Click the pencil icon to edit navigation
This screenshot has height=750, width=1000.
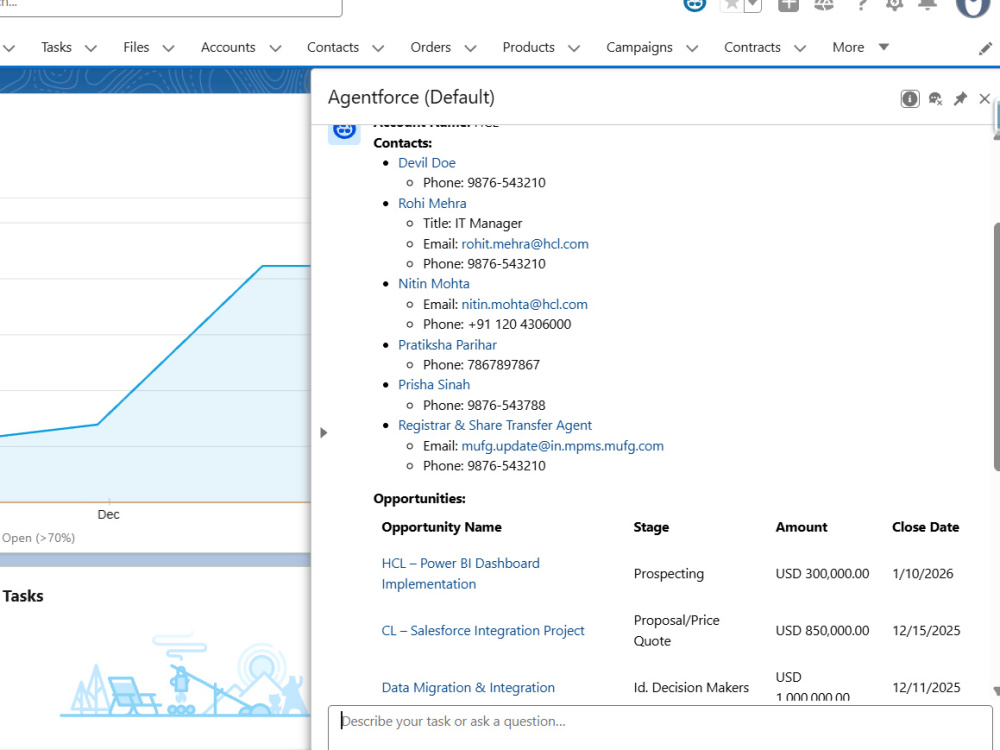pyautogui.click(x=985, y=48)
